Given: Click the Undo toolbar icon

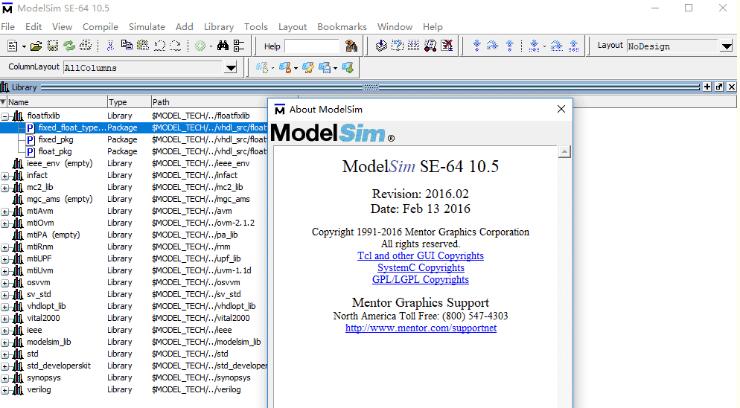Looking at the screenshot, I should pyautogui.click(x=160, y=46).
